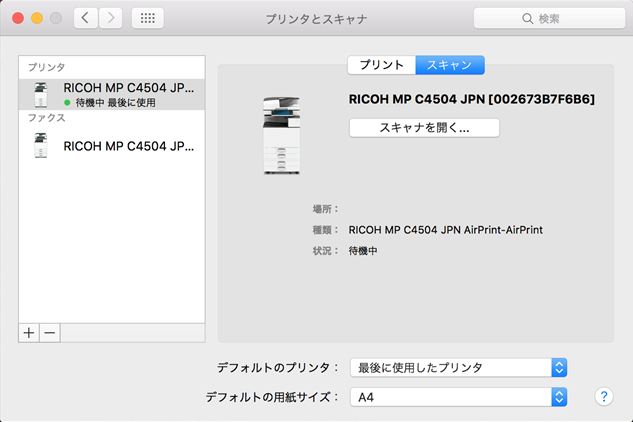Show all preferences via the grid icon
The width and height of the screenshot is (633, 422).
(x=147, y=19)
